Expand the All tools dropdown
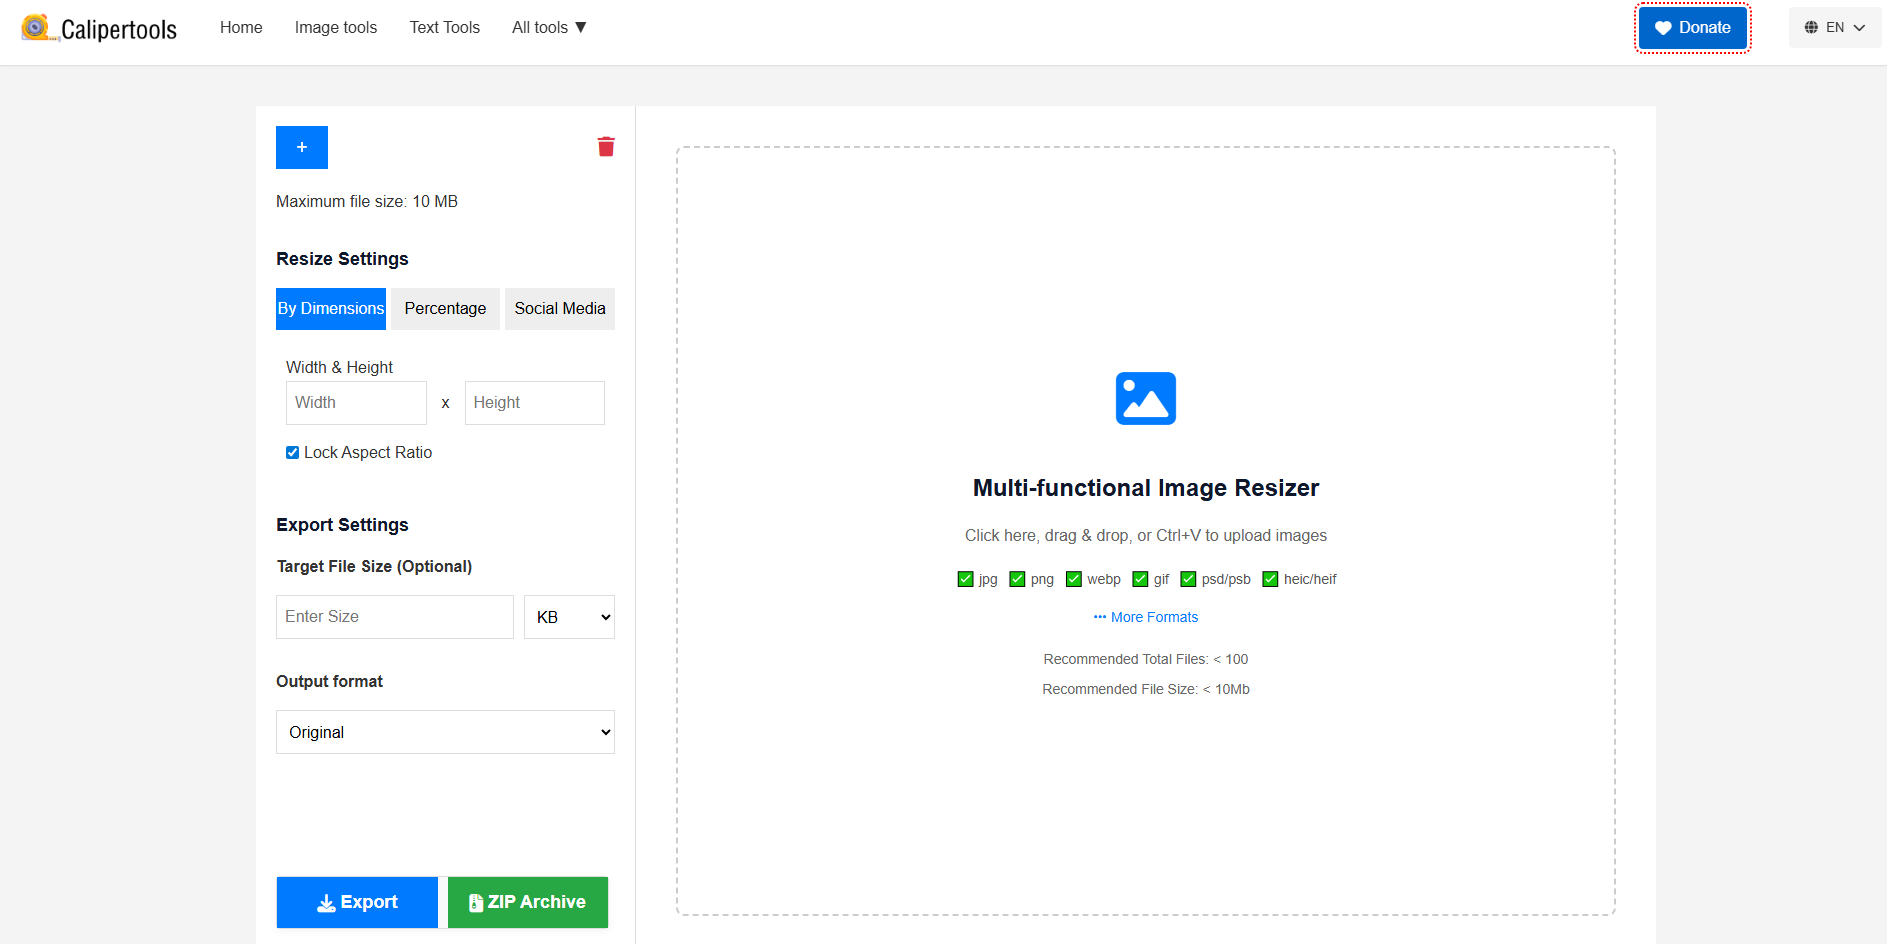Viewport: 1887px width, 944px height. (x=549, y=28)
